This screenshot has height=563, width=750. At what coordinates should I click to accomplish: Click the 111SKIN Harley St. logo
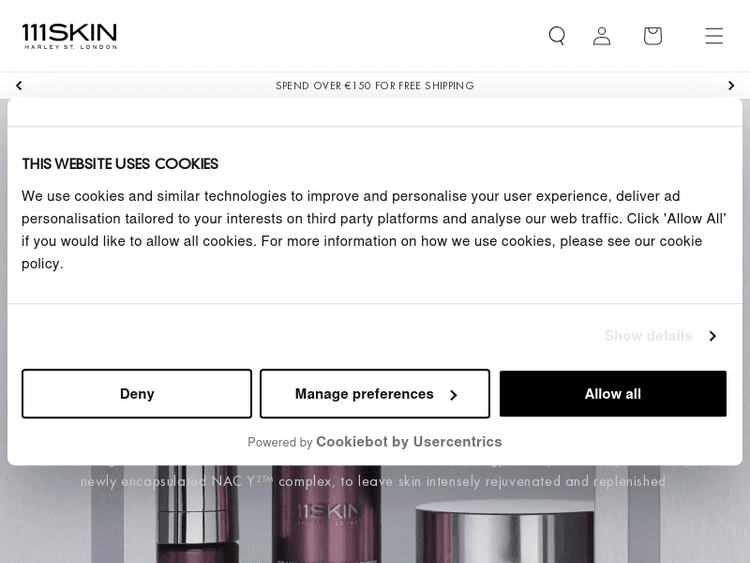pos(70,36)
